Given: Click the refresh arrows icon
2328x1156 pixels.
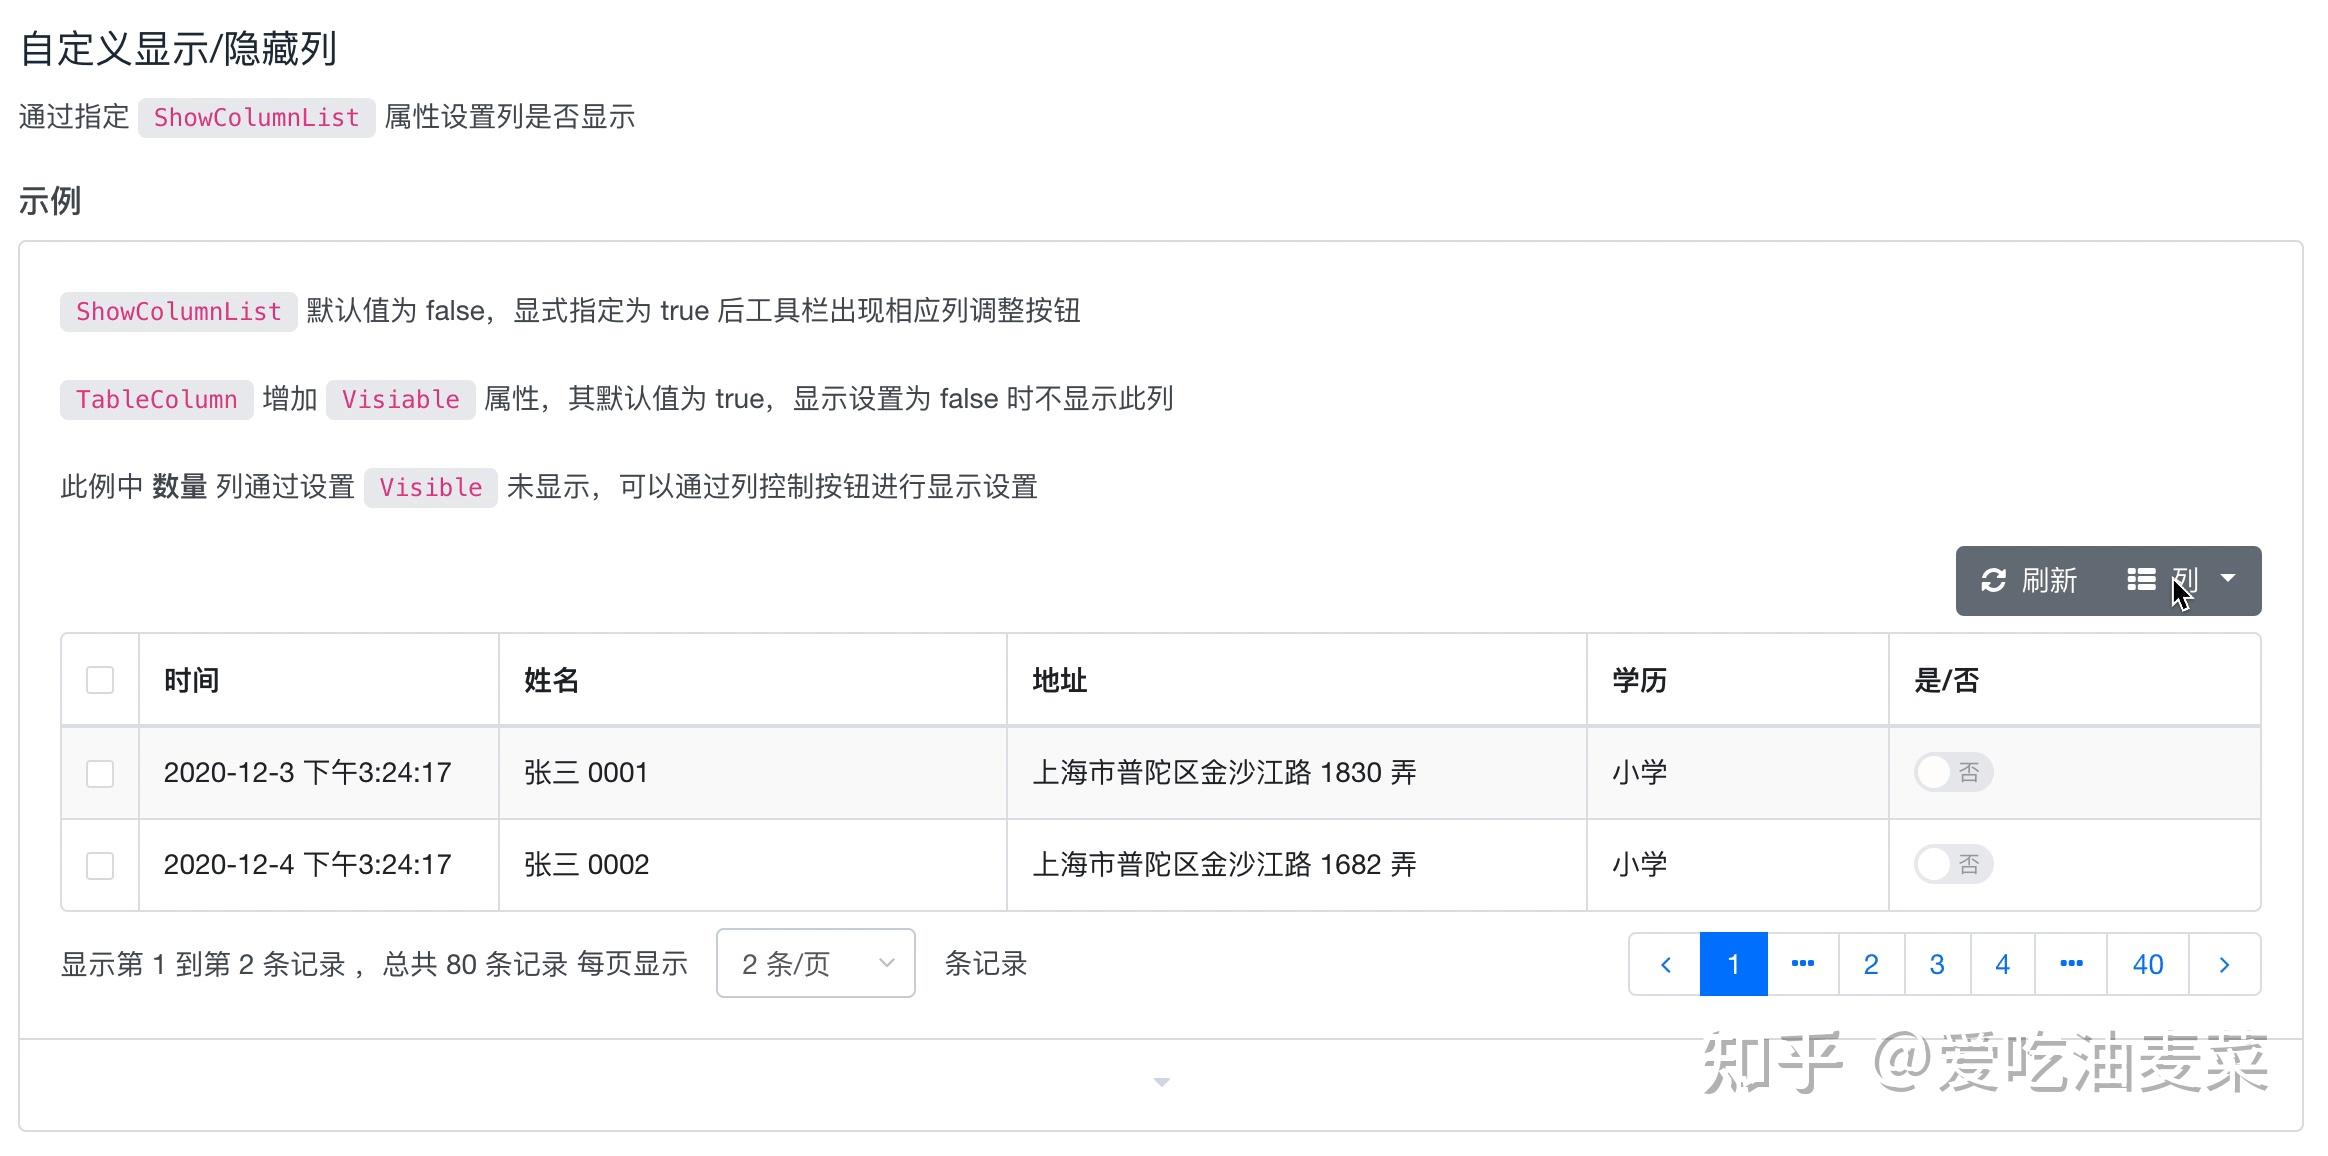Looking at the screenshot, I should [1992, 580].
